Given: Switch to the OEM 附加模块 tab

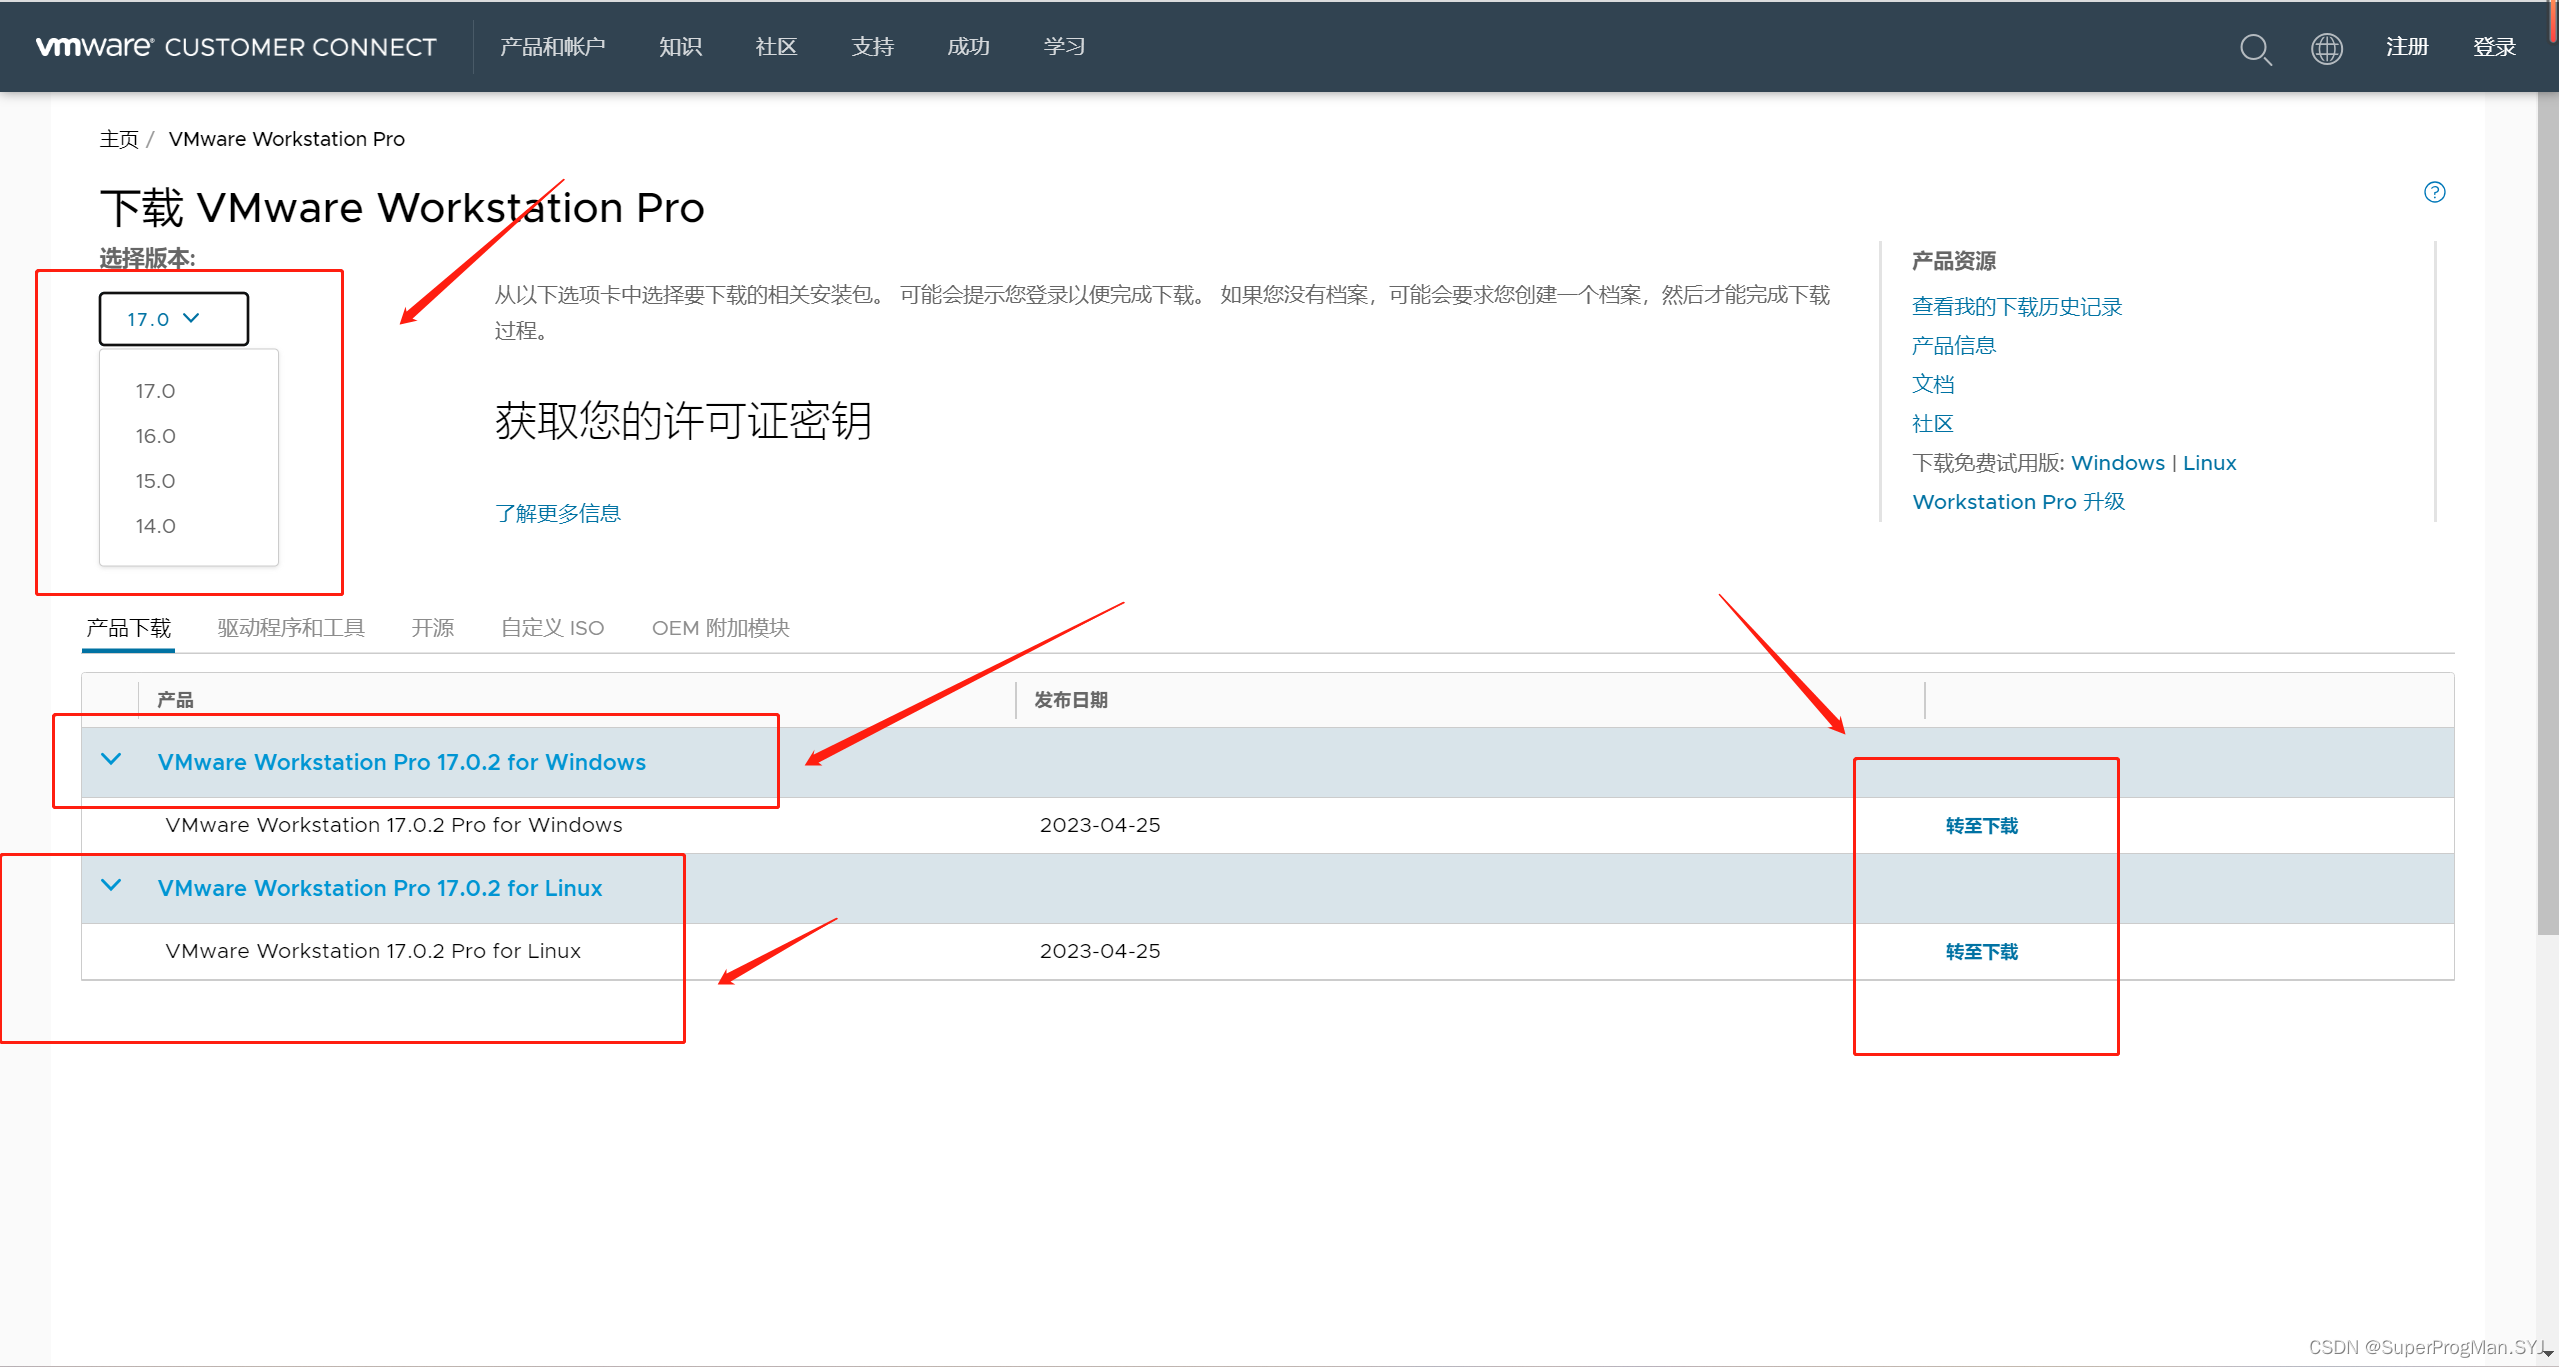Looking at the screenshot, I should pos(720,628).
